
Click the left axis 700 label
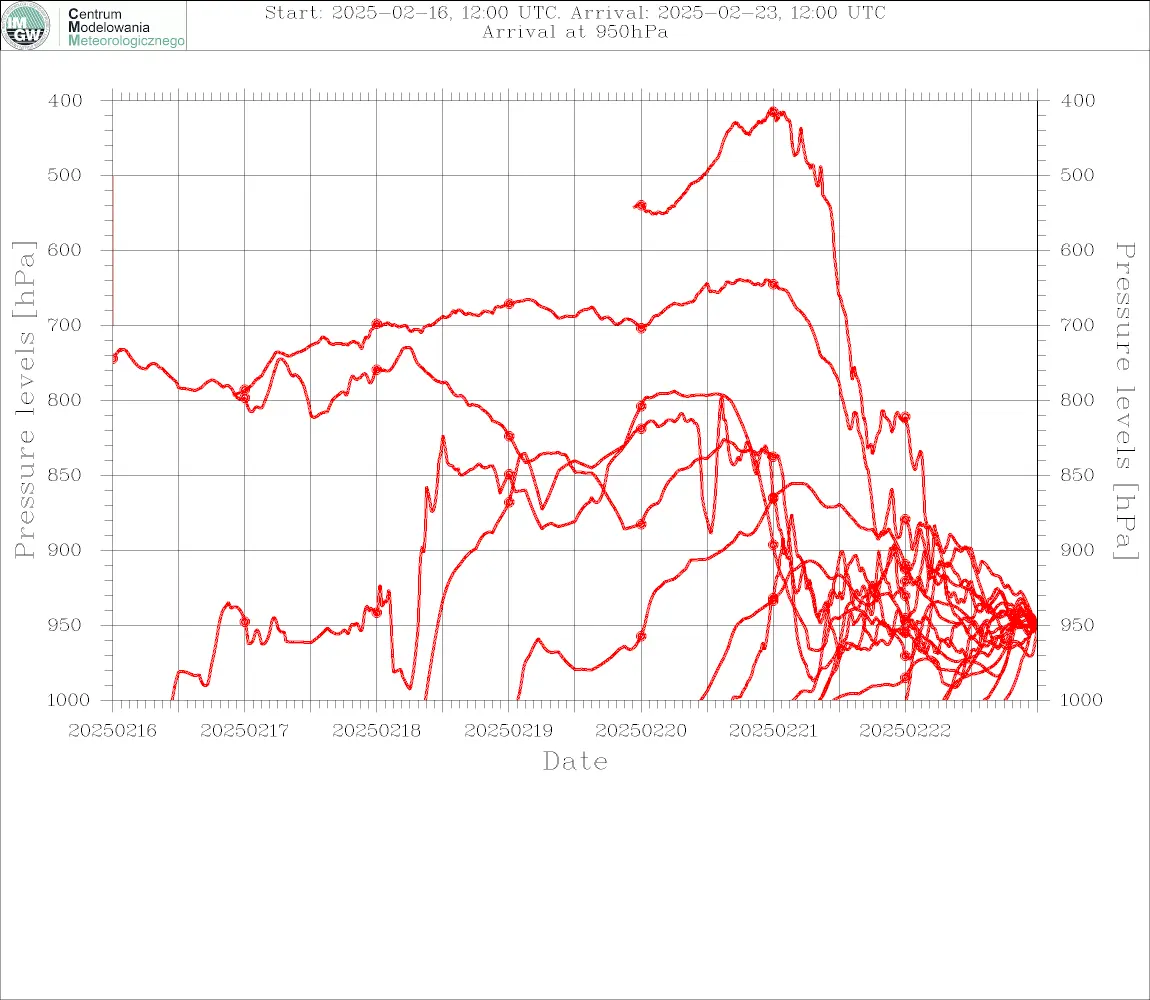click(65, 325)
